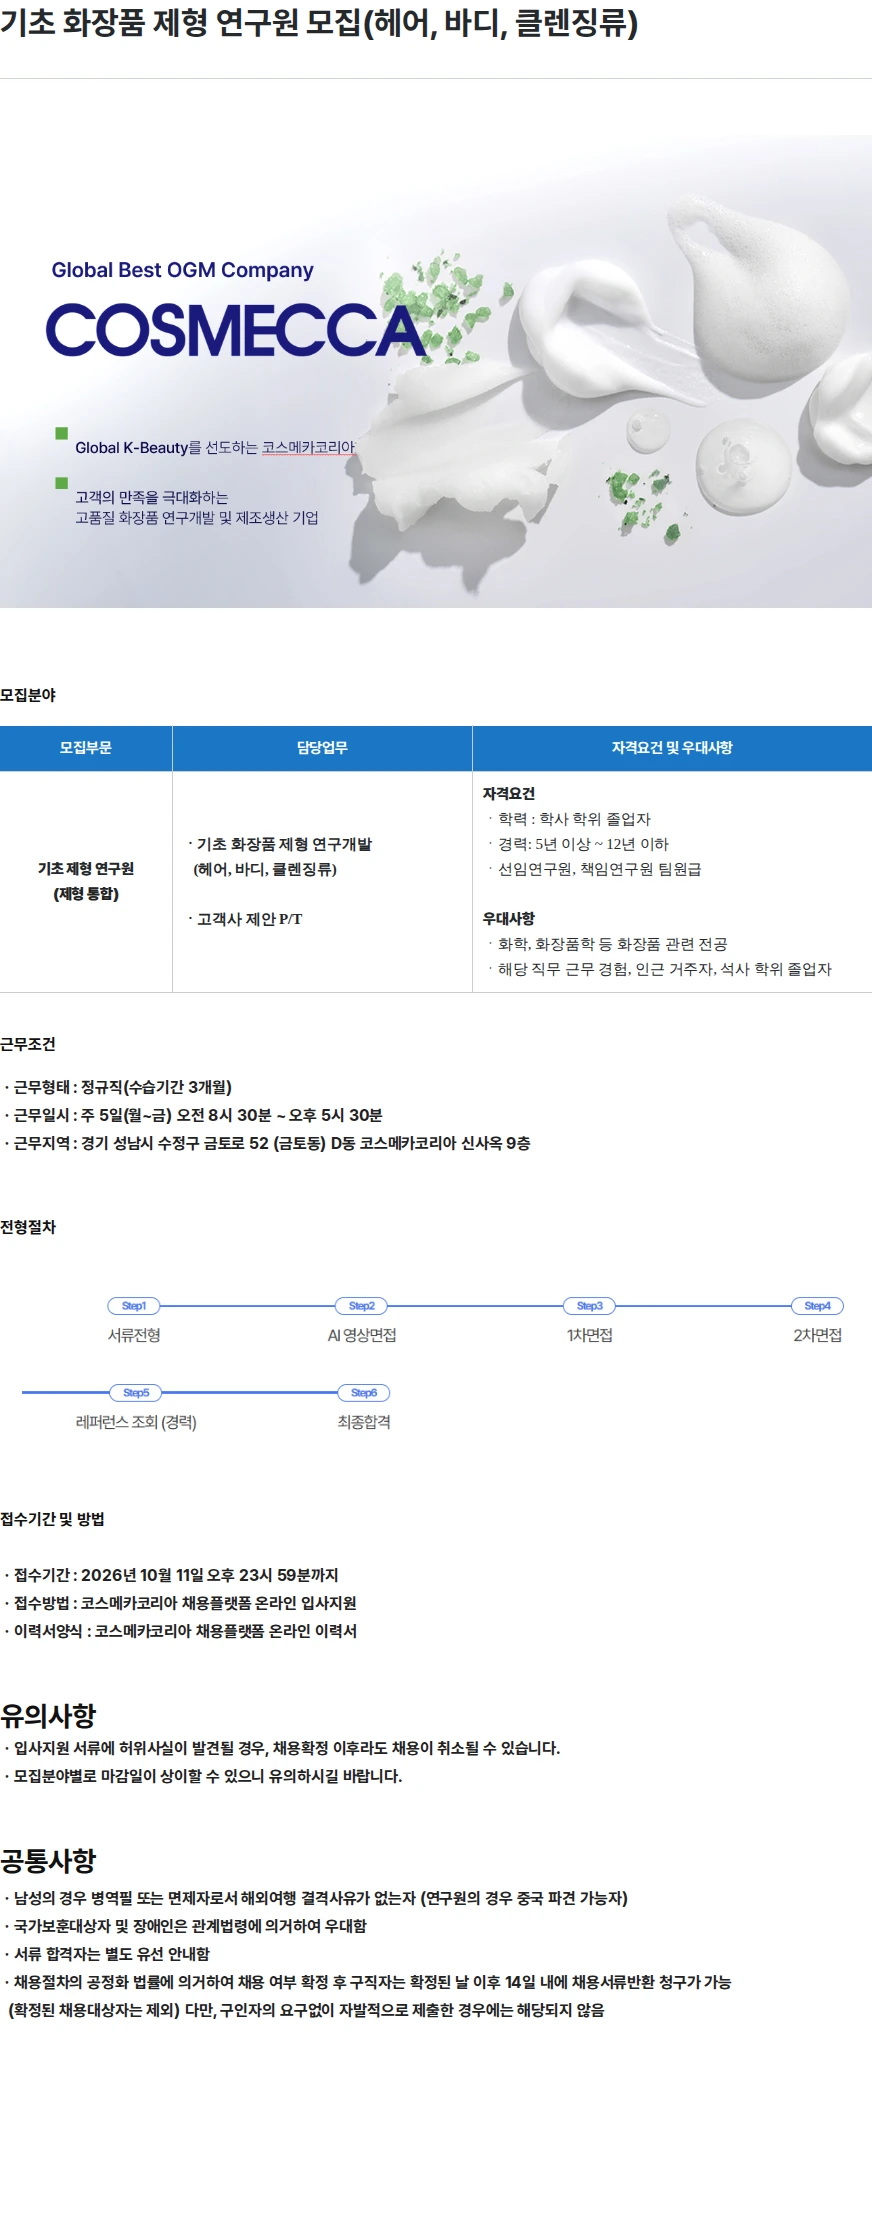Click '근무형태 : 정규직(수습기간 3개월)' line
Viewport: 872px width, 2218px height.
(119, 1087)
